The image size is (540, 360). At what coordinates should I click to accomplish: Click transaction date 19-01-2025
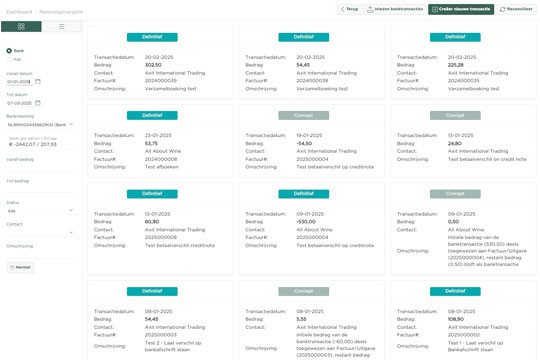[x=309, y=135]
